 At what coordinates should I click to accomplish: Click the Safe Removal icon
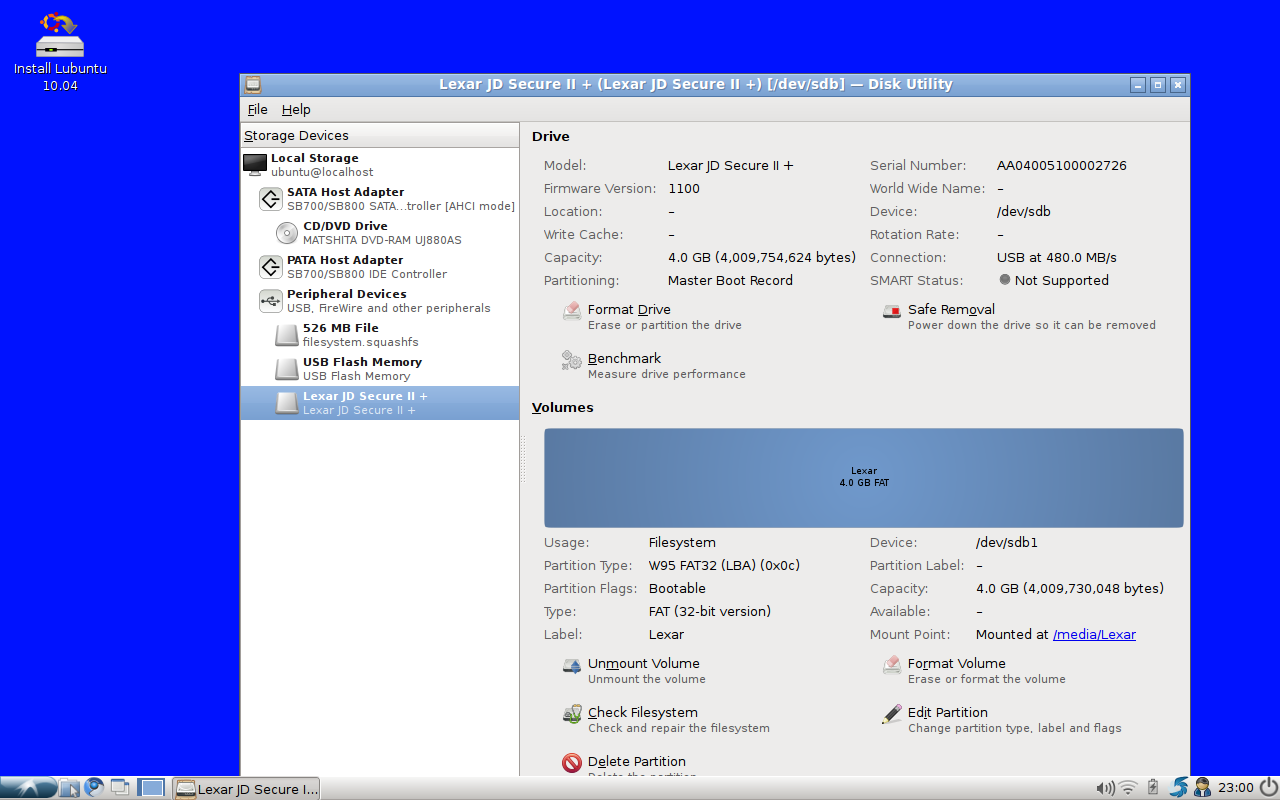tap(892, 311)
